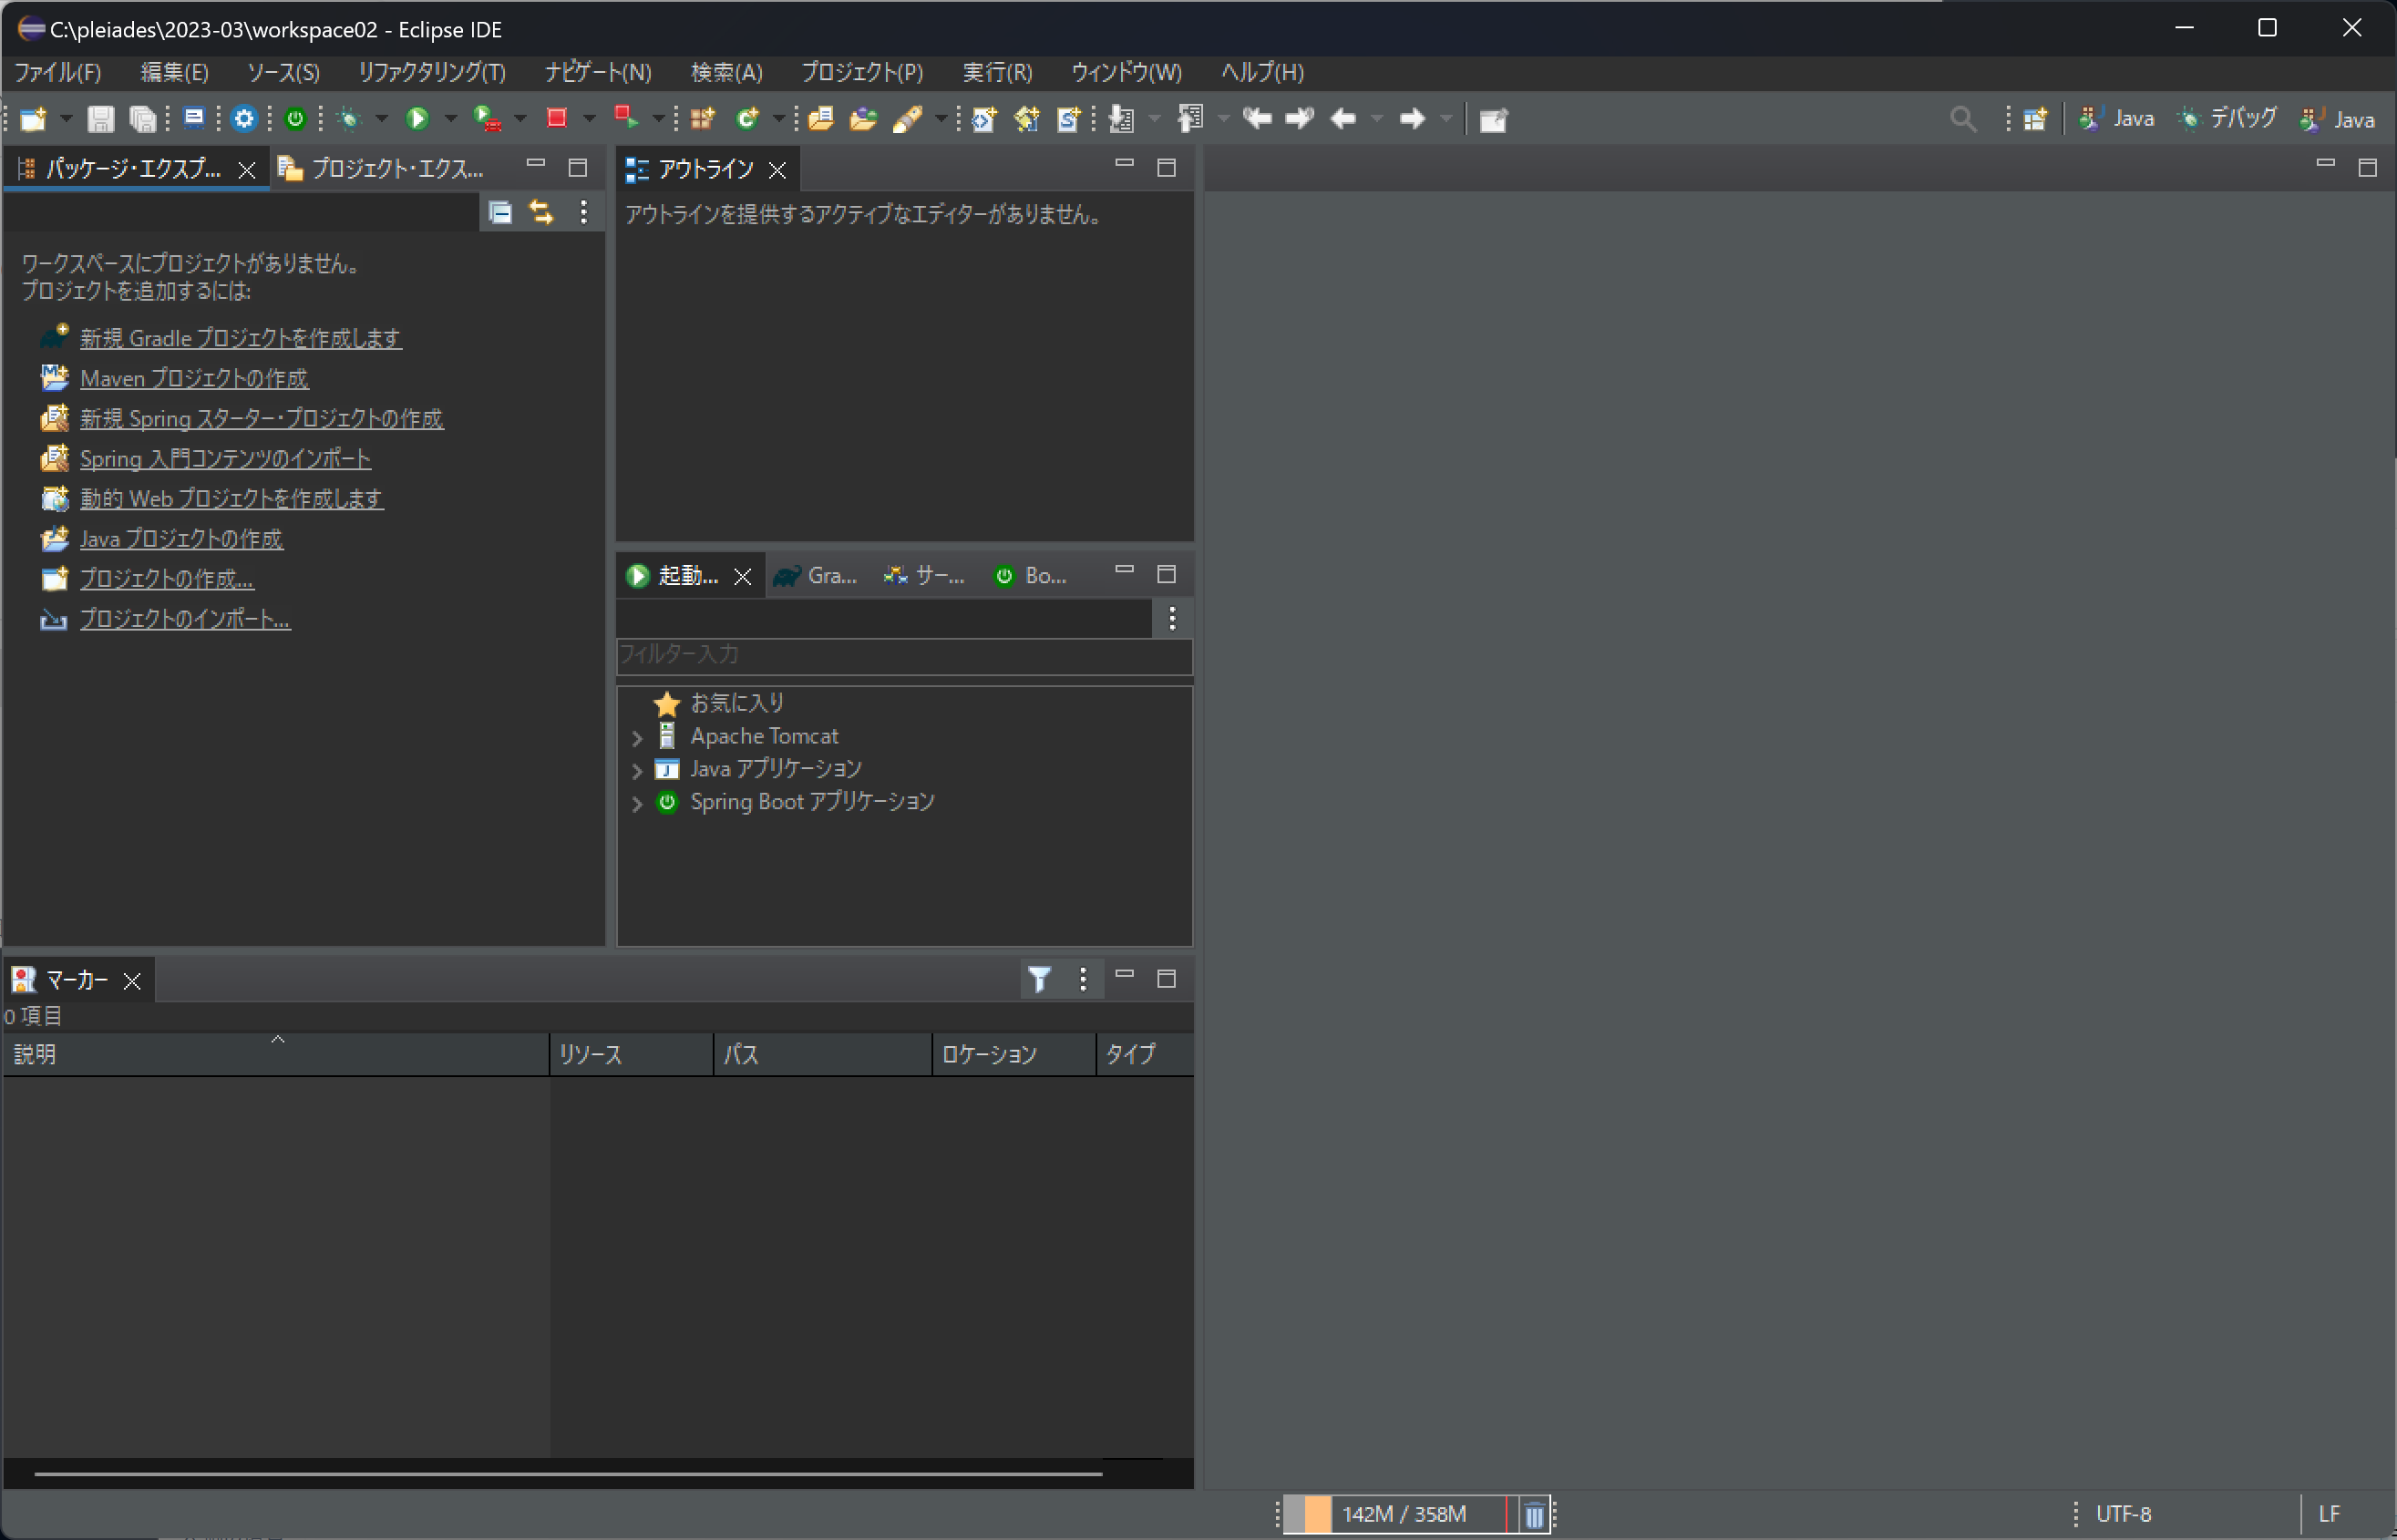This screenshot has width=2397, height=1540.
Task: Click the LF line delimiter status entry
Action: pos(2329,1514)
